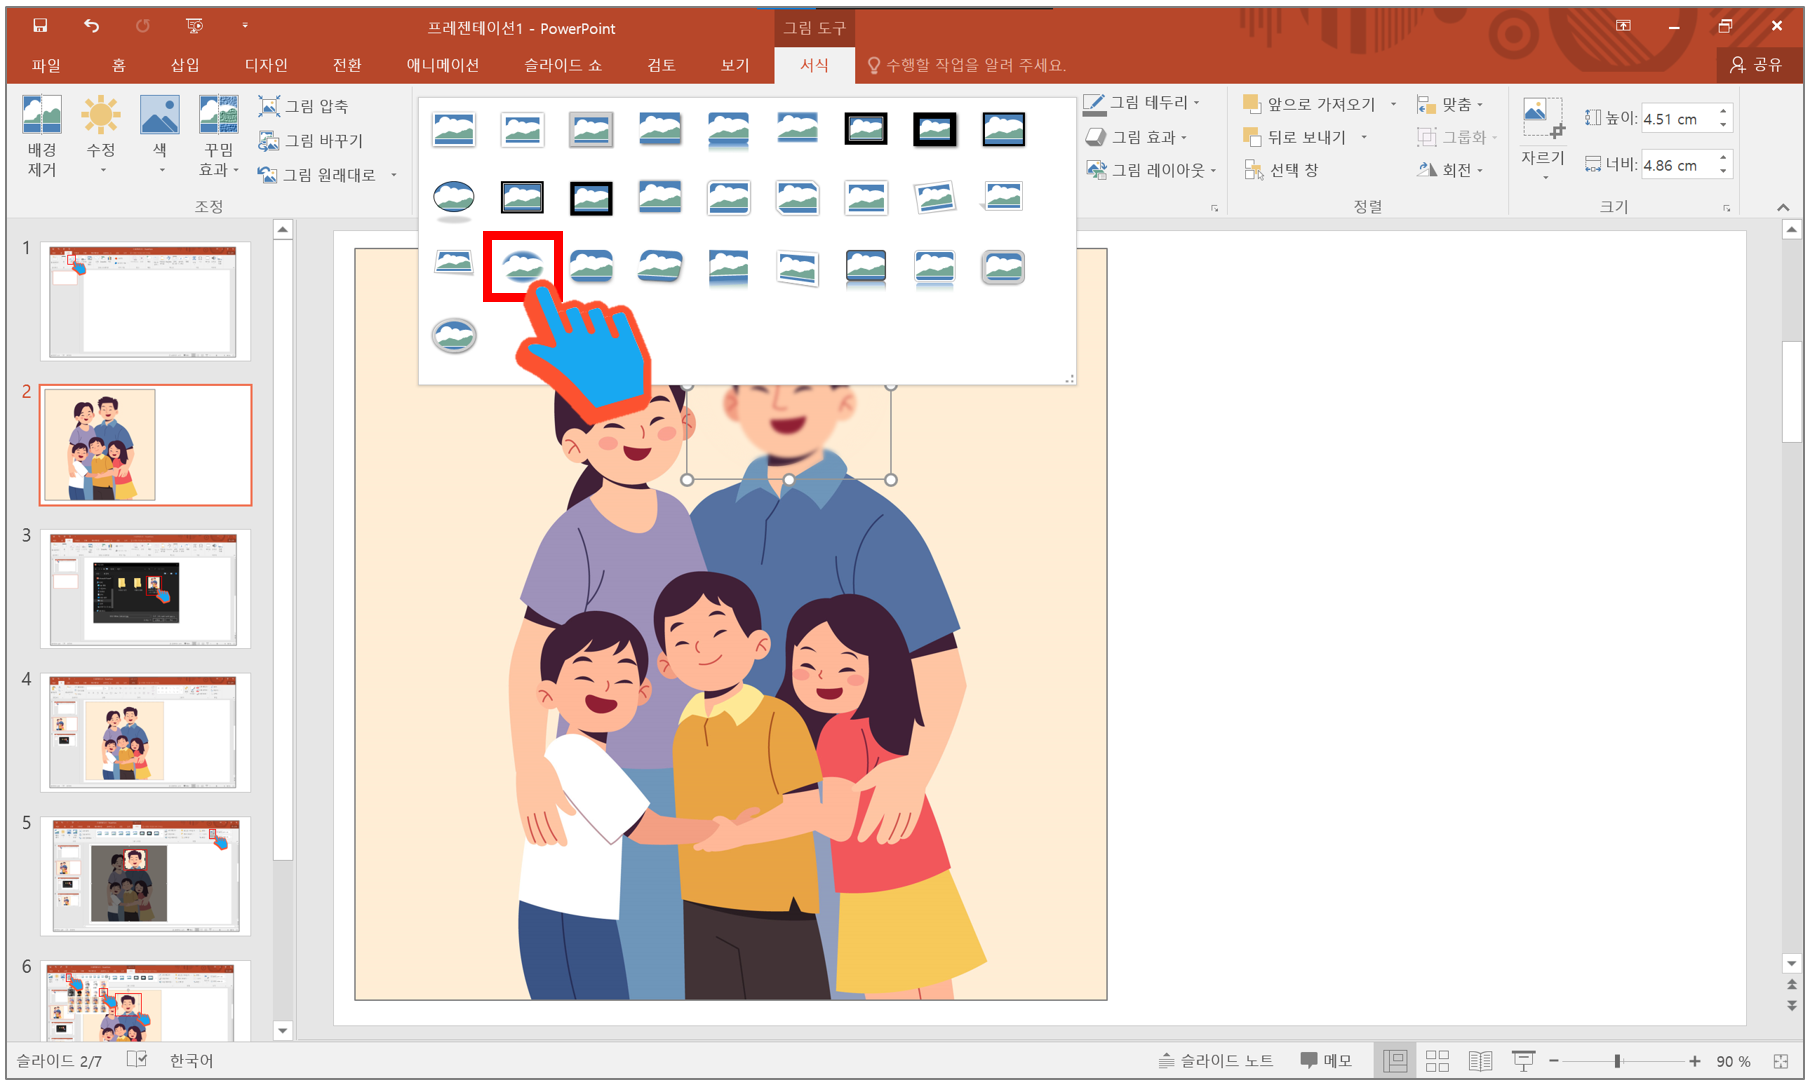Apply the soft edge oval picture style
The width and height of the screenshot is (1813, 1084).
523,267
